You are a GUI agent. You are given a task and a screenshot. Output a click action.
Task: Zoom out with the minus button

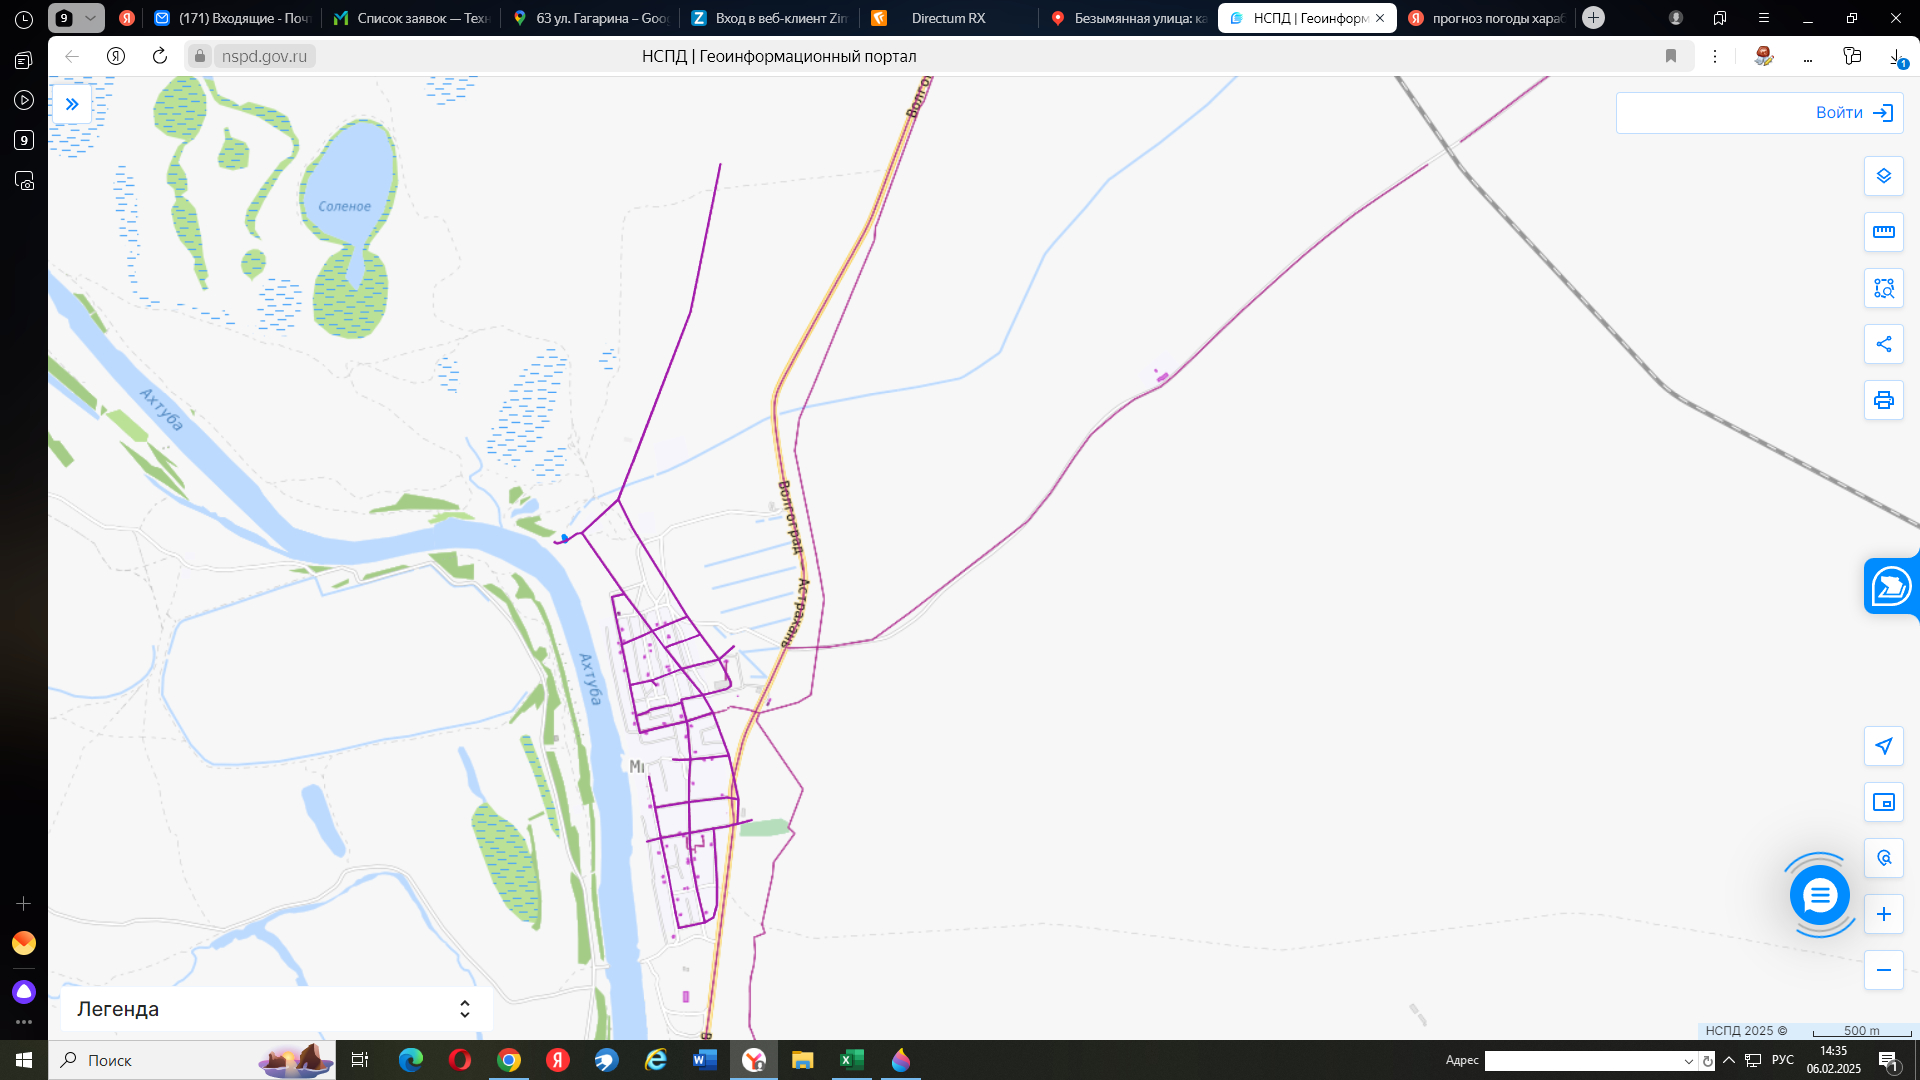click(x=1883, y=970)
